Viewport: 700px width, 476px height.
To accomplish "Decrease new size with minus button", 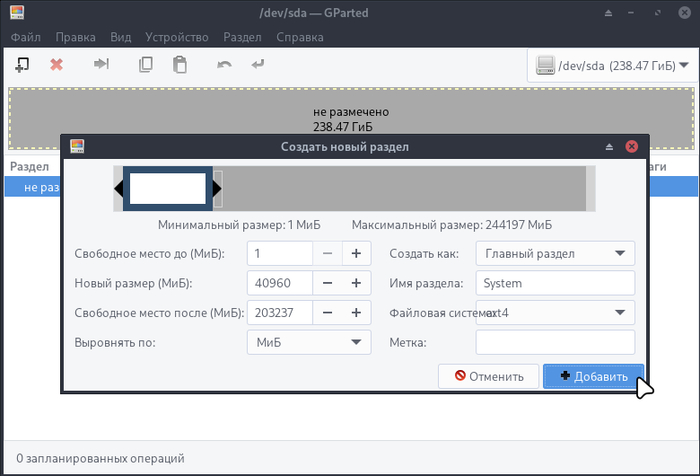I will click(327, 283).
